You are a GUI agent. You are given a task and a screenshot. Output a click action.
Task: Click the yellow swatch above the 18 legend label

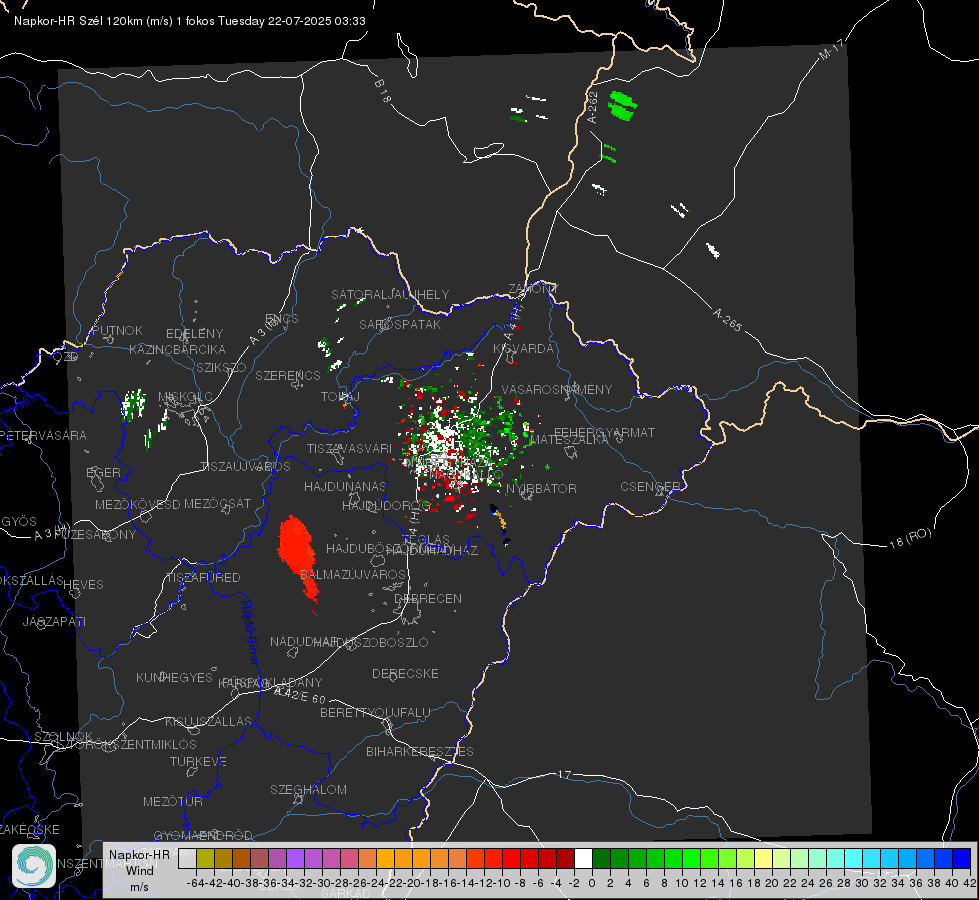[763, 858]
